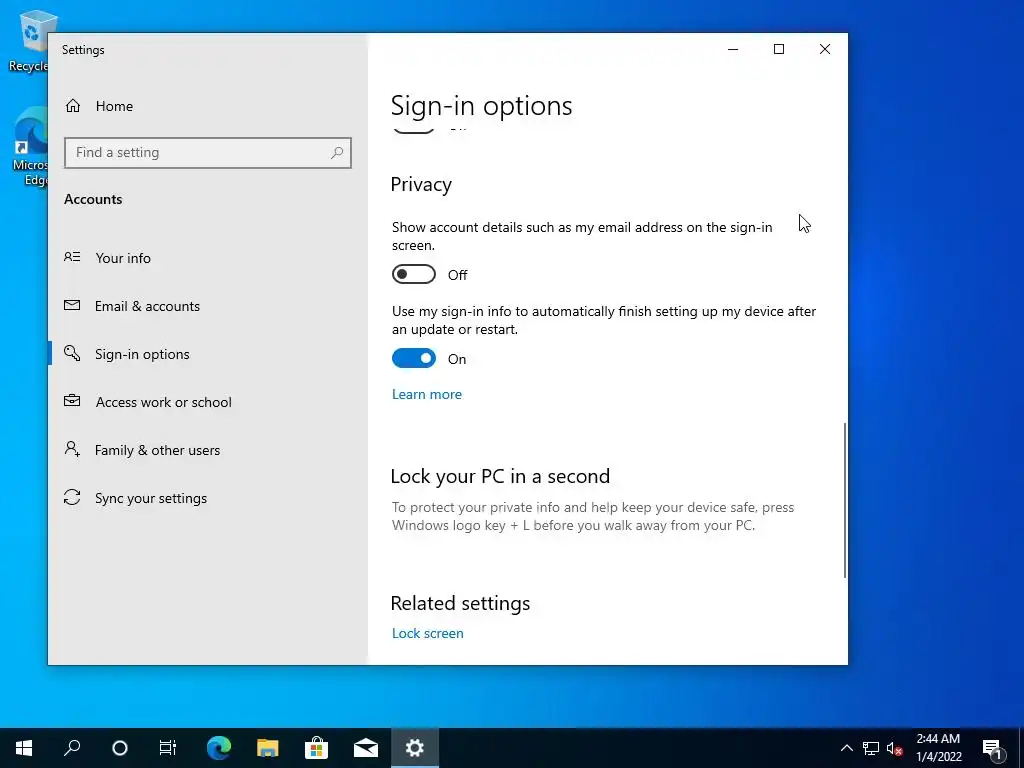Show hidden system tray icons
The width and height of the screenshot is (1024, 768).
846,748
